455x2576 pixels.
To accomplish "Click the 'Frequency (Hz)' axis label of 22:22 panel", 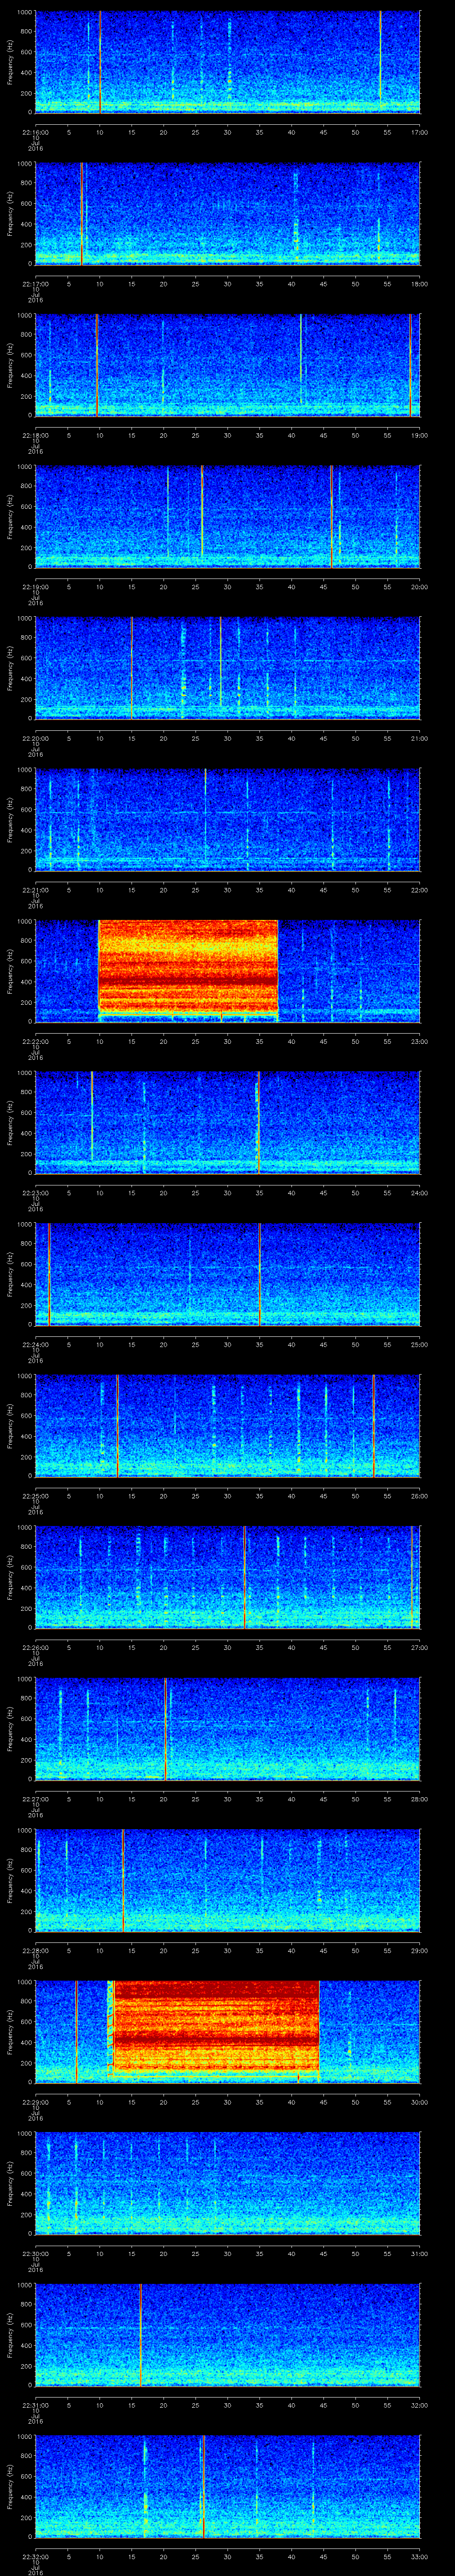I will 10,971.
